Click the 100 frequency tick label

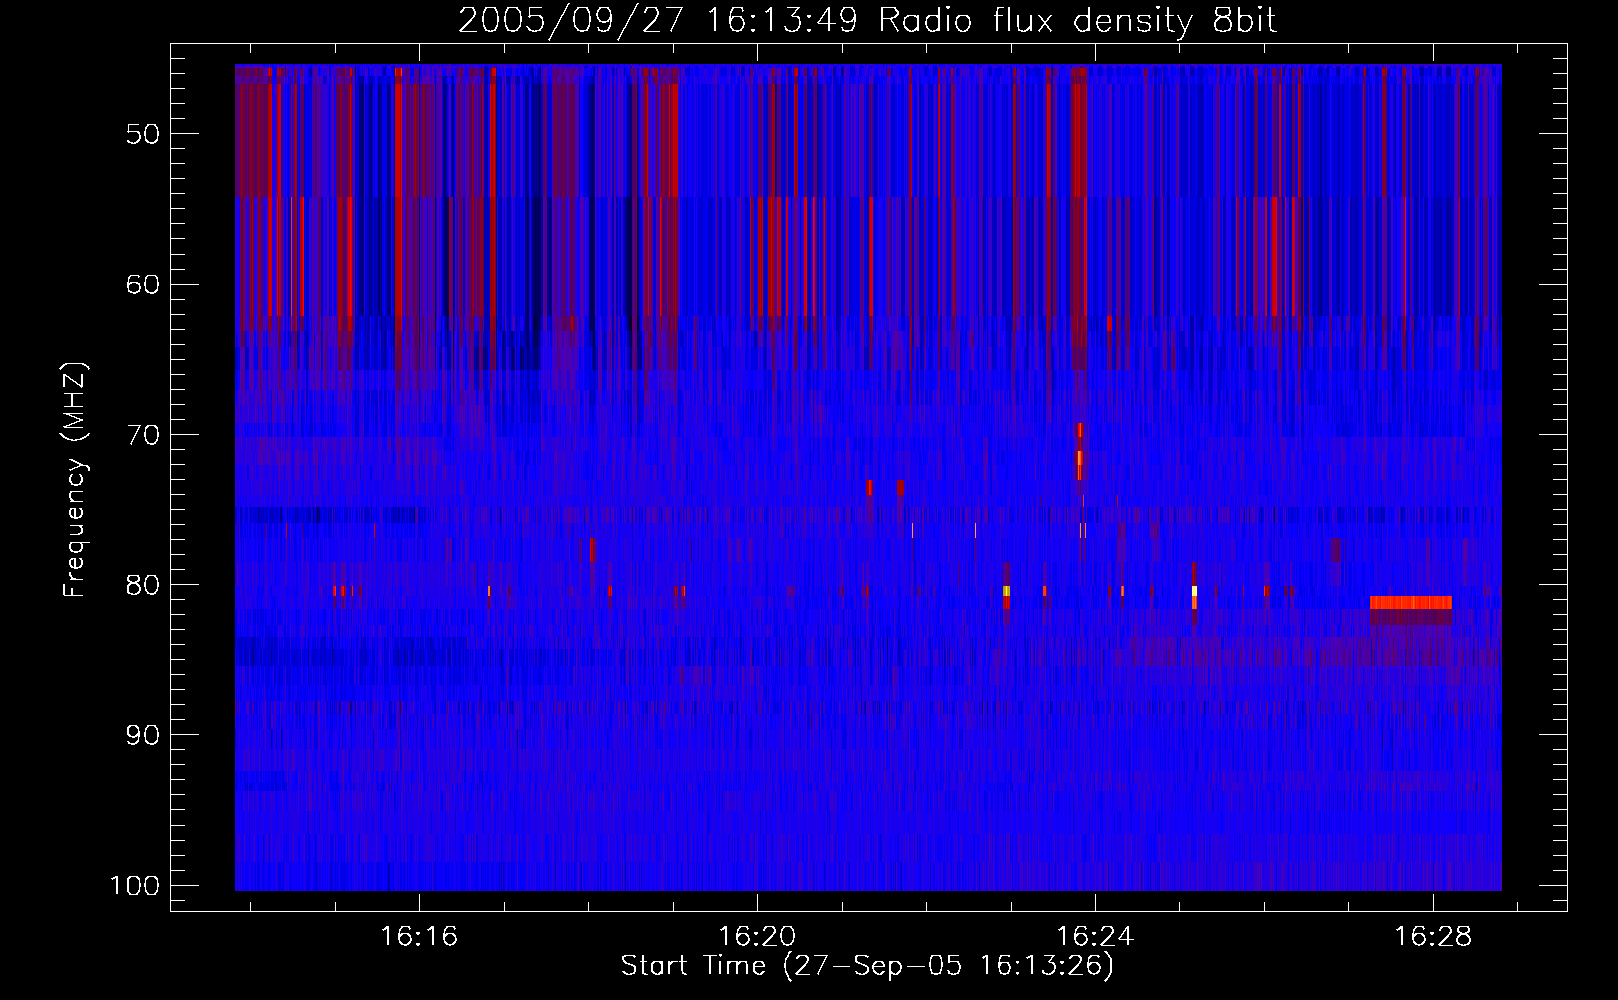pos(134,886)
